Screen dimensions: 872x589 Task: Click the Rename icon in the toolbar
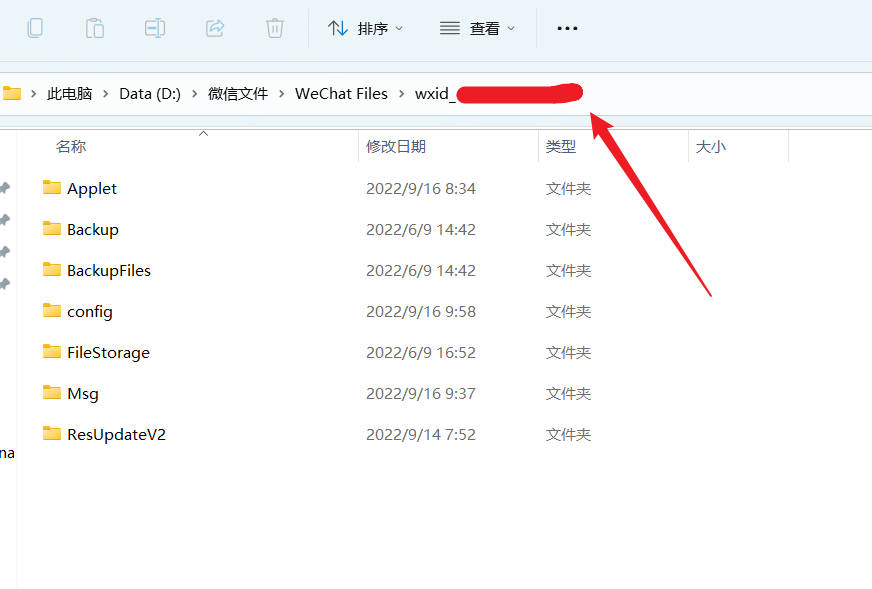[x=155, y=28]
